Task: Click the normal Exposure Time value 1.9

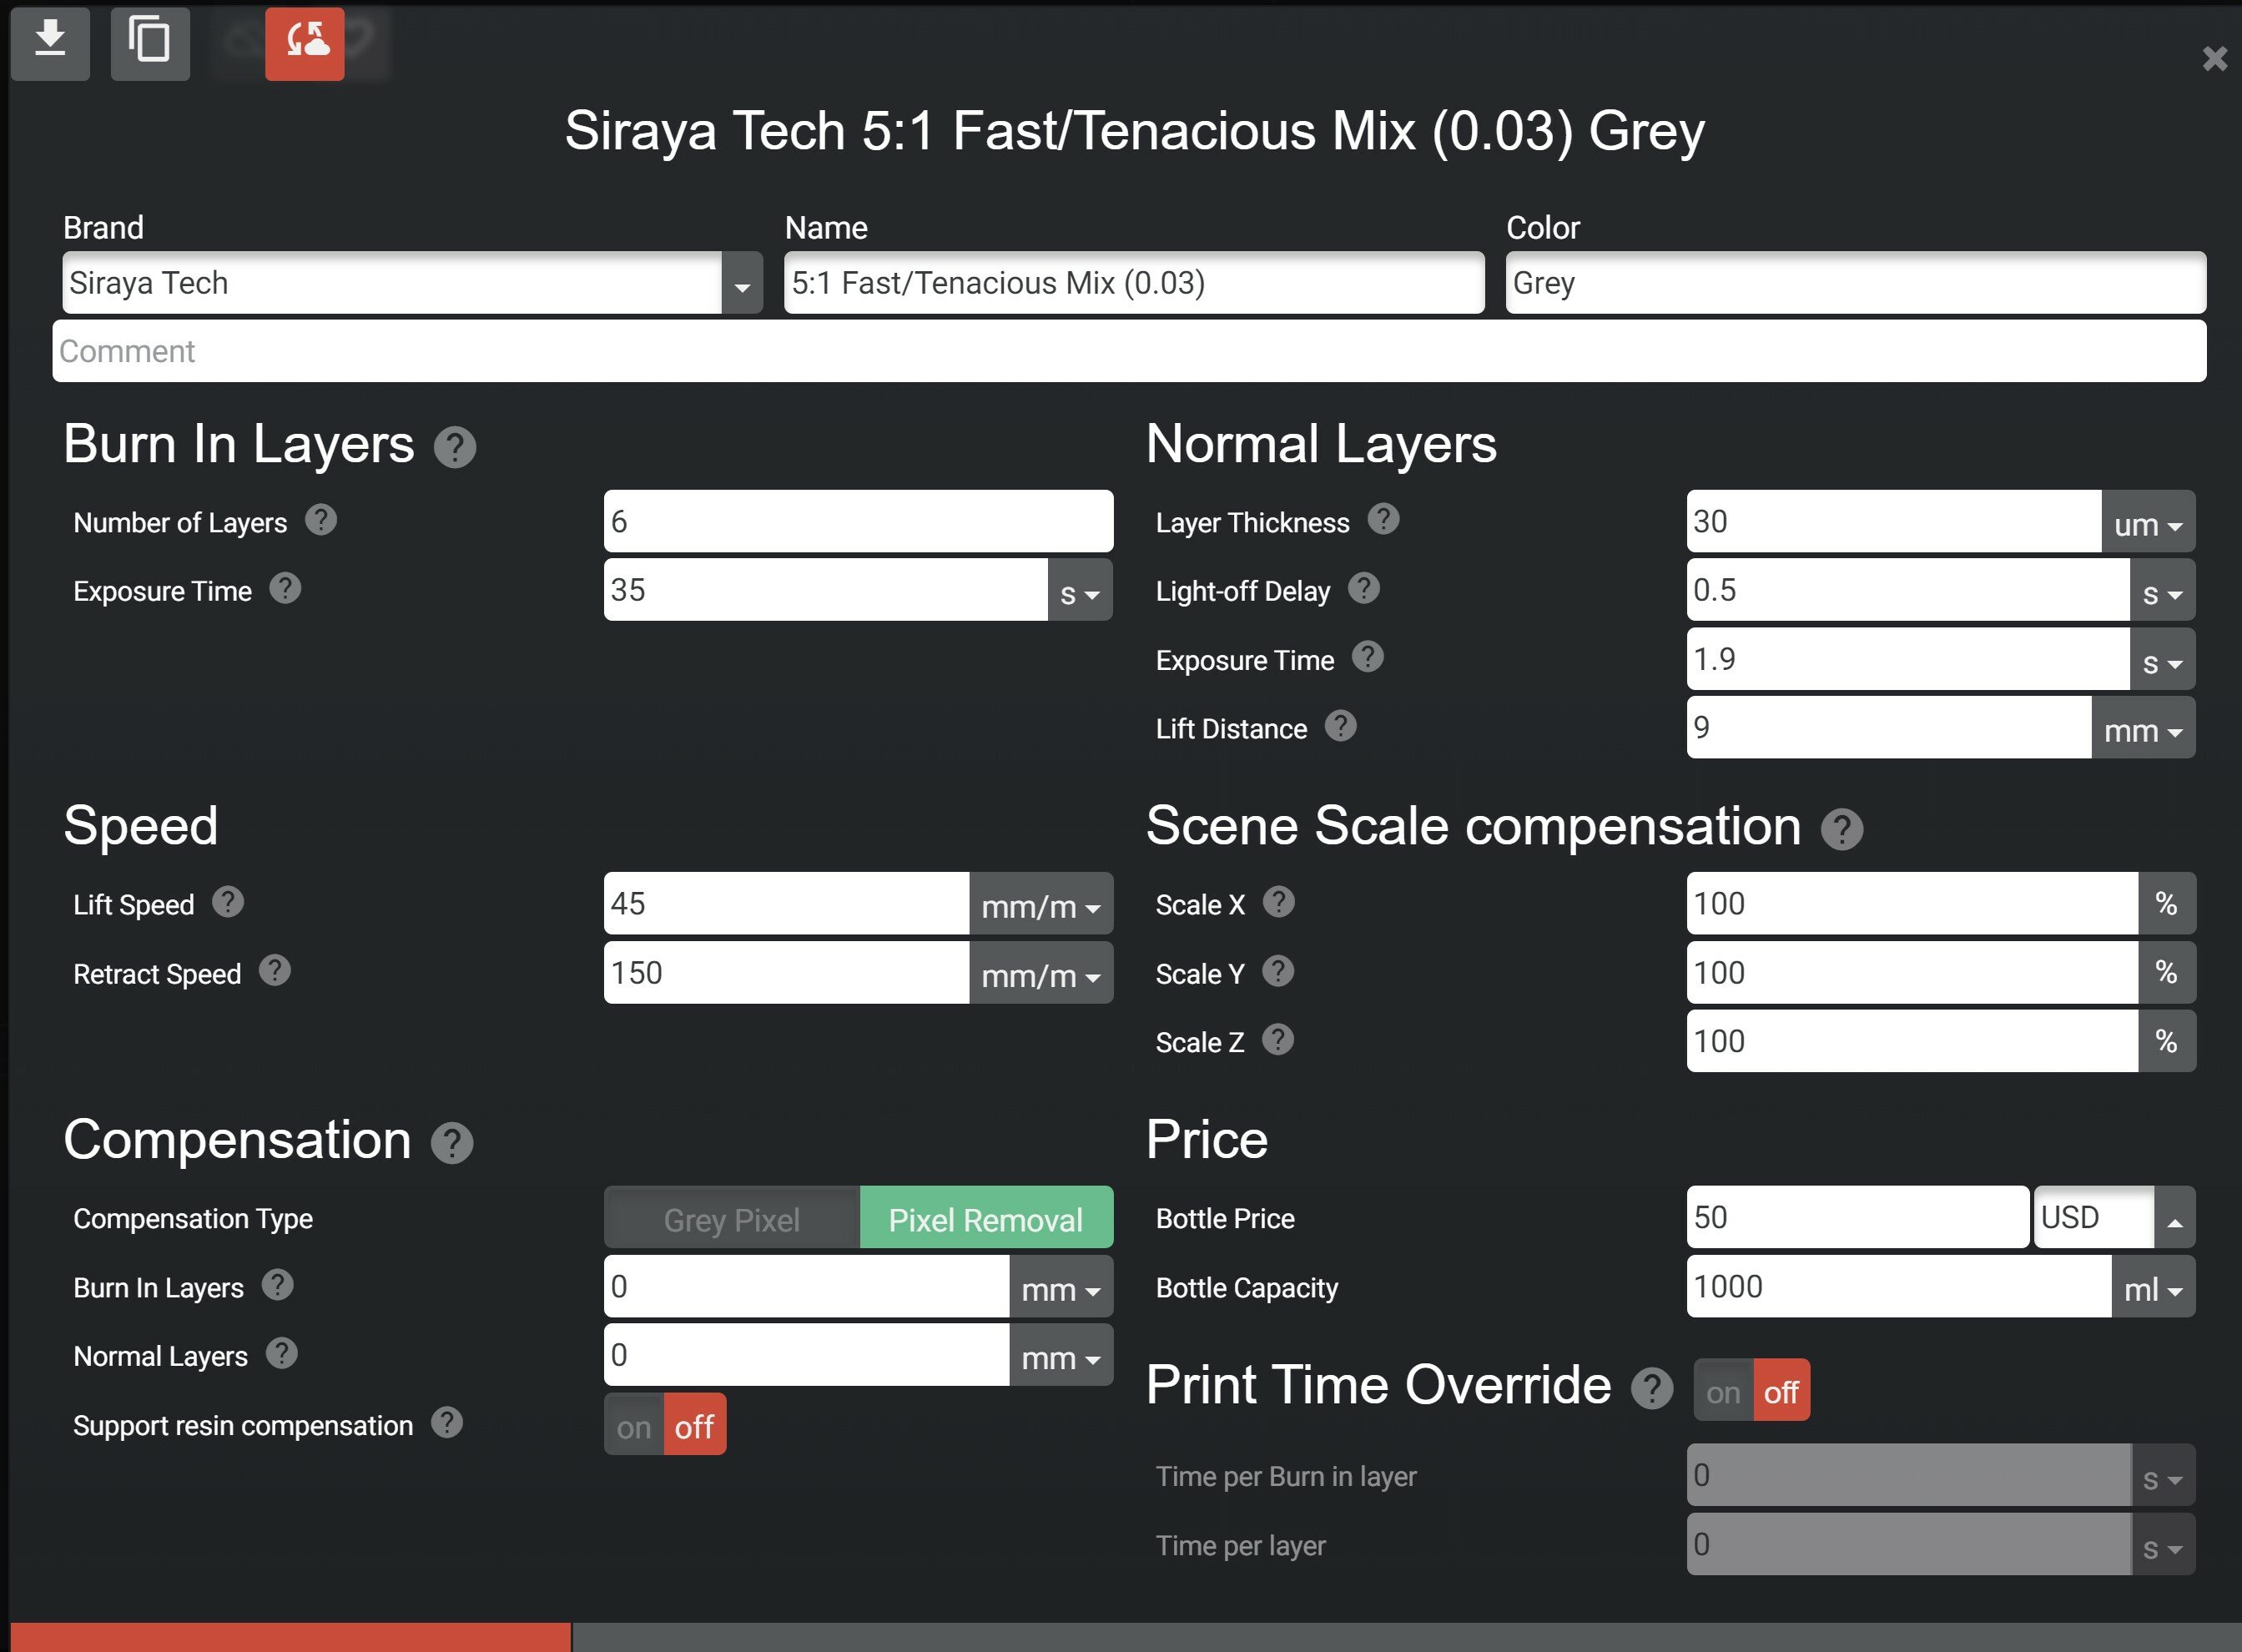Action: [x=1908, y=660]
